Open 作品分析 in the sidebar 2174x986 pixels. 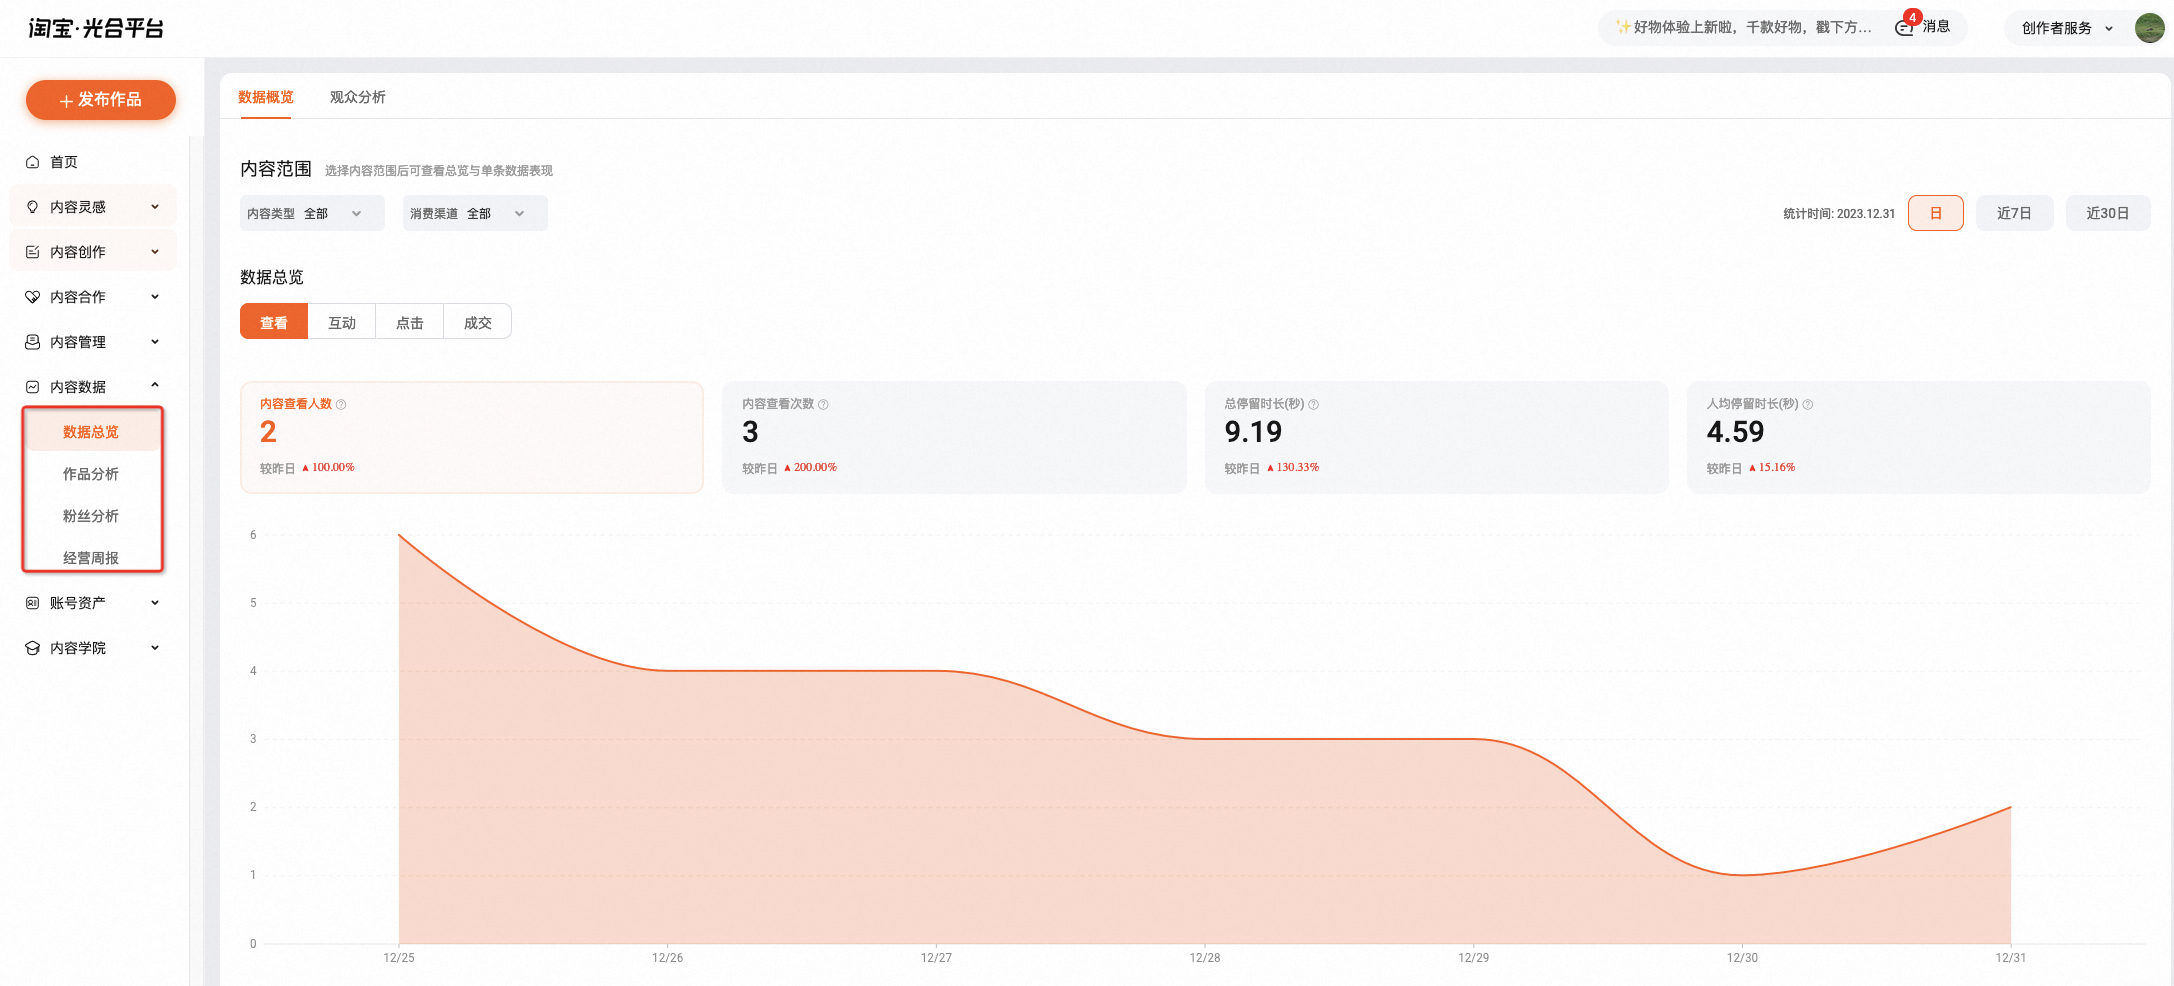tap(91, 474)
